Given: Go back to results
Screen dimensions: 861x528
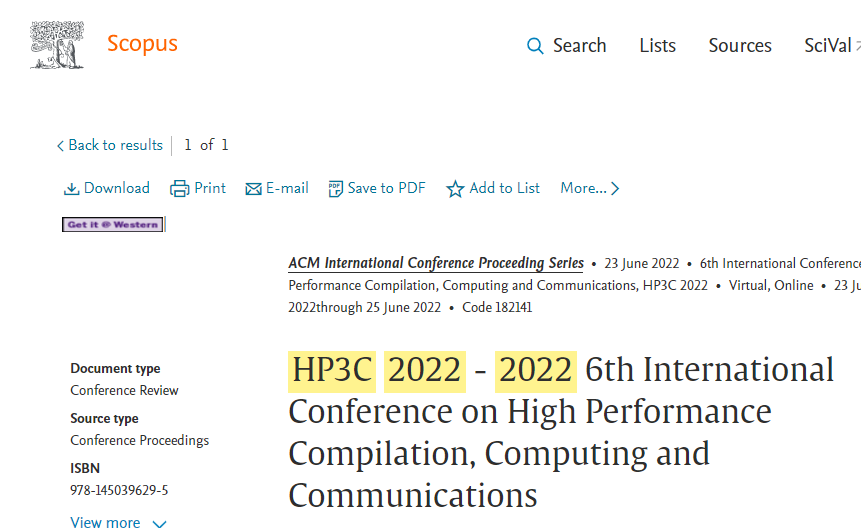Looking at the screenshot, I should (x=115, y=145).
